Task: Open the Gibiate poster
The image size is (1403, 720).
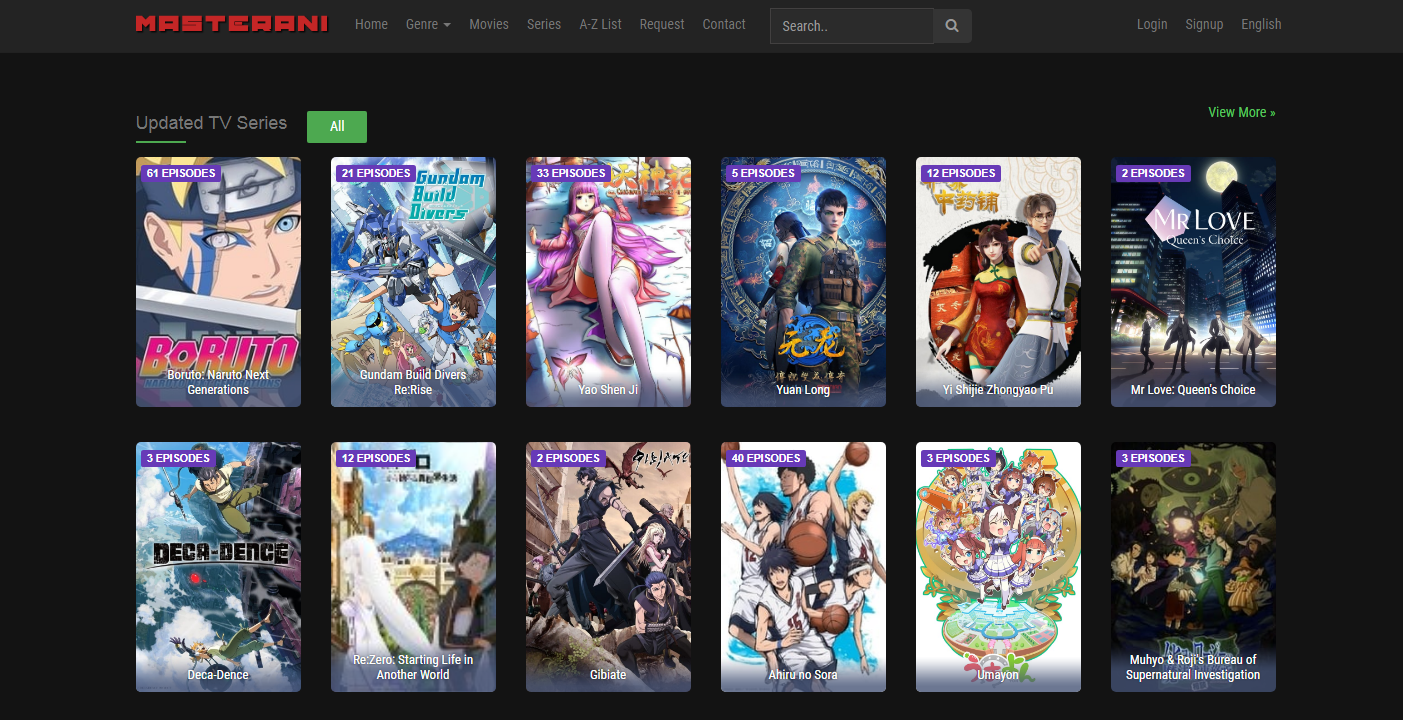Action: [x=608, y=567]
